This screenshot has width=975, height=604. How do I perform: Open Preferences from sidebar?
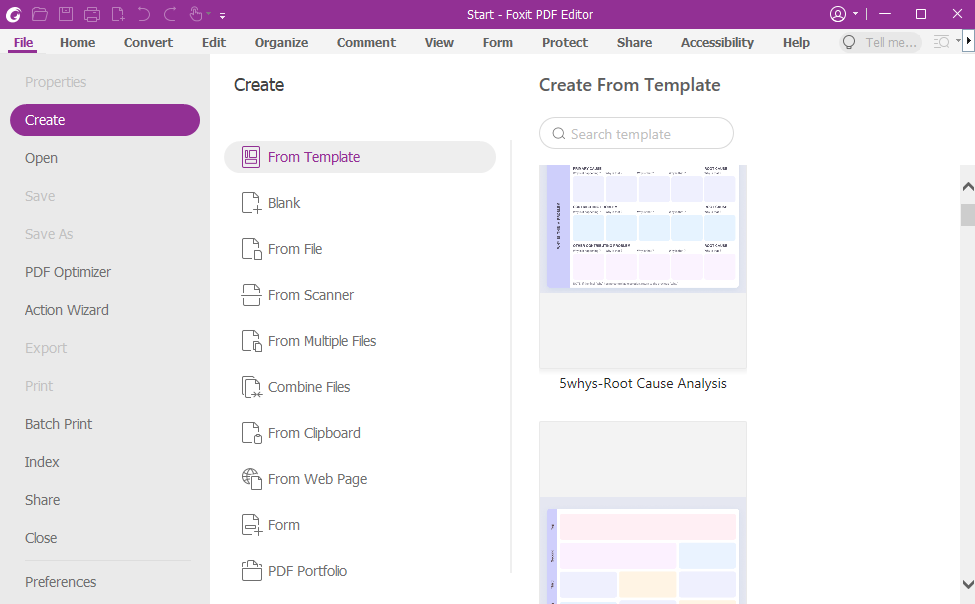[x=60, y=582]
